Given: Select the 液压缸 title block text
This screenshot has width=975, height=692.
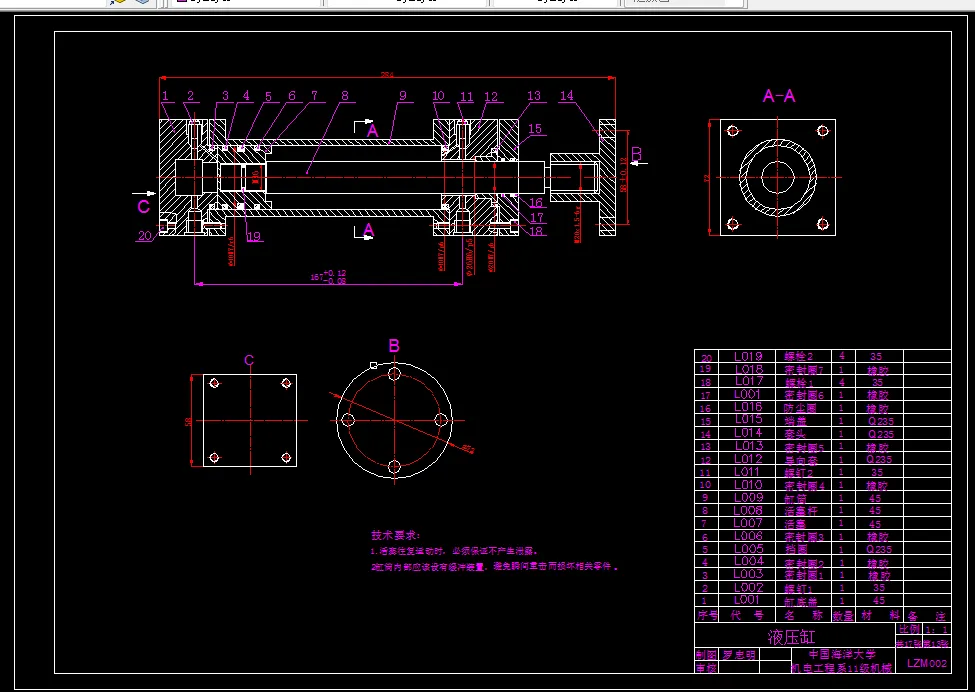Looking at the screenshot, I should pos(791,637).
